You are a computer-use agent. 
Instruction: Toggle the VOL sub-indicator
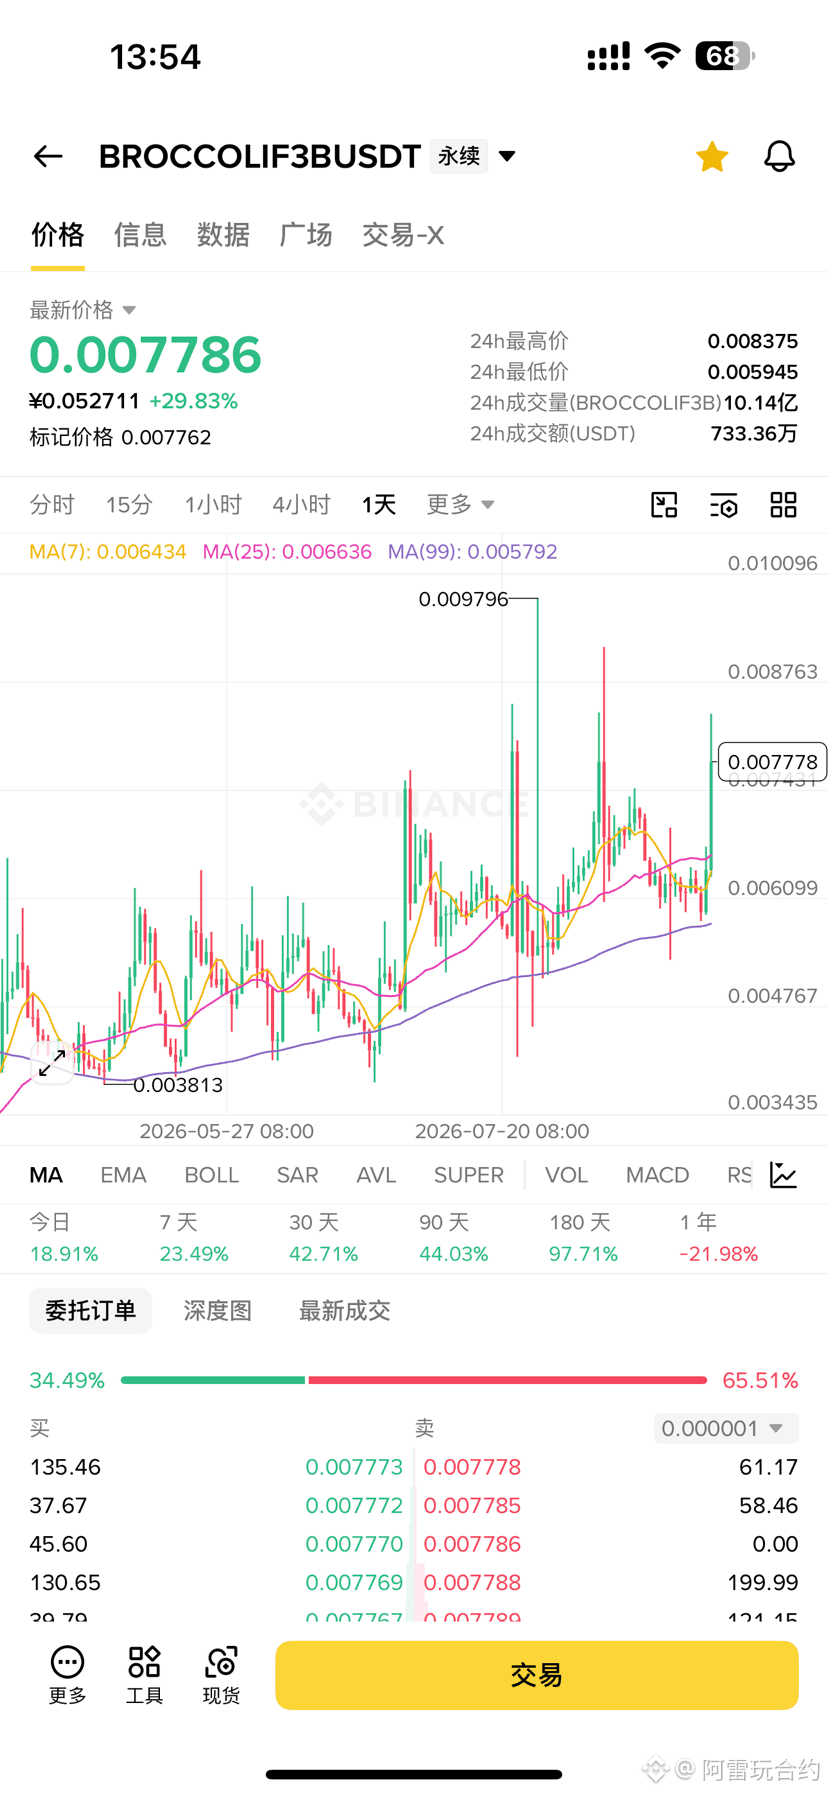click(x=566, y=1175)
